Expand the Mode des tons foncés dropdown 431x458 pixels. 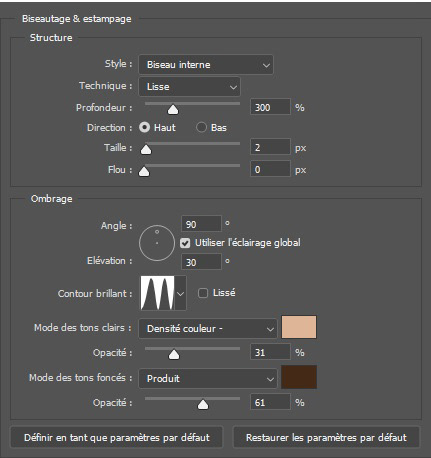pyautogui.click(x=208, y=379)
